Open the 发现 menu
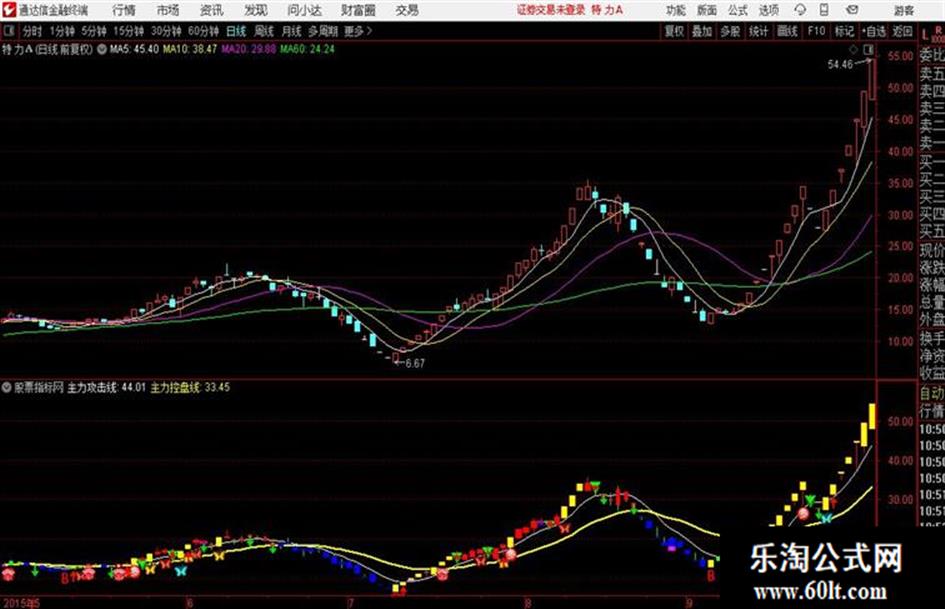This screenshot has height=609, width=945. point(256,10)
